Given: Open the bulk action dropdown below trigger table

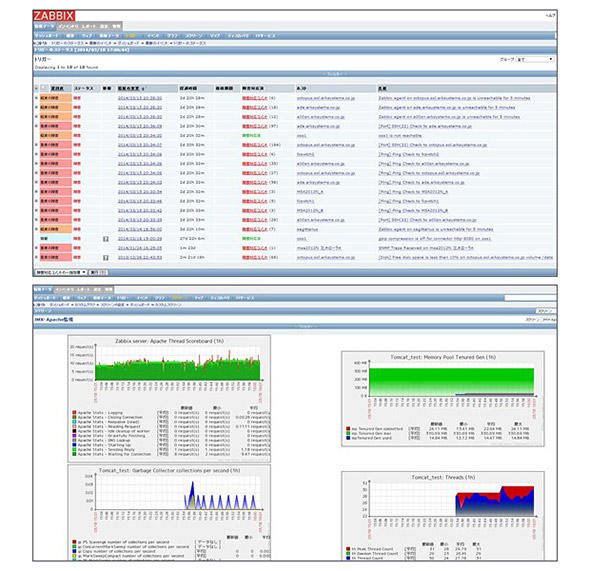Looking at the screenshot, I should pos(61,272).
